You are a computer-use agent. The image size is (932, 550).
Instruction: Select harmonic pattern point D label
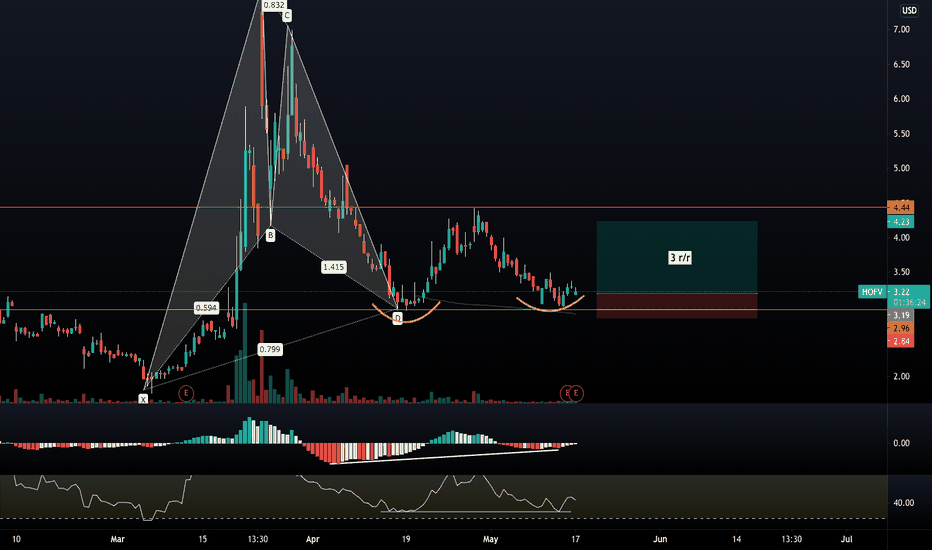point(398,318)
